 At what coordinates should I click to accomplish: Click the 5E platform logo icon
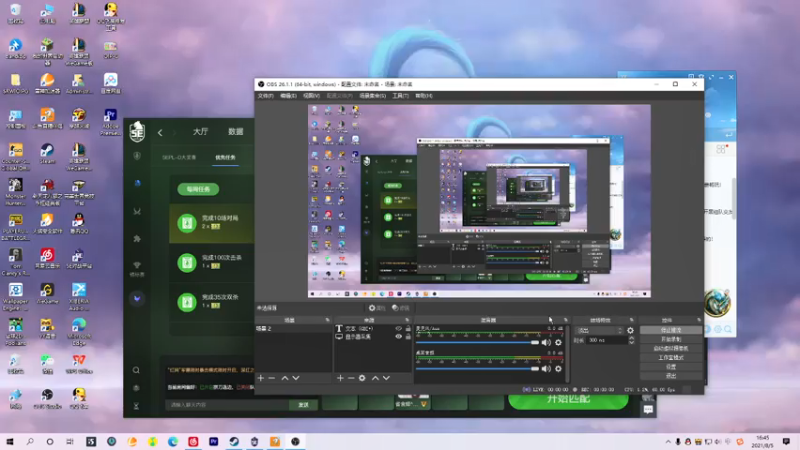138,131
